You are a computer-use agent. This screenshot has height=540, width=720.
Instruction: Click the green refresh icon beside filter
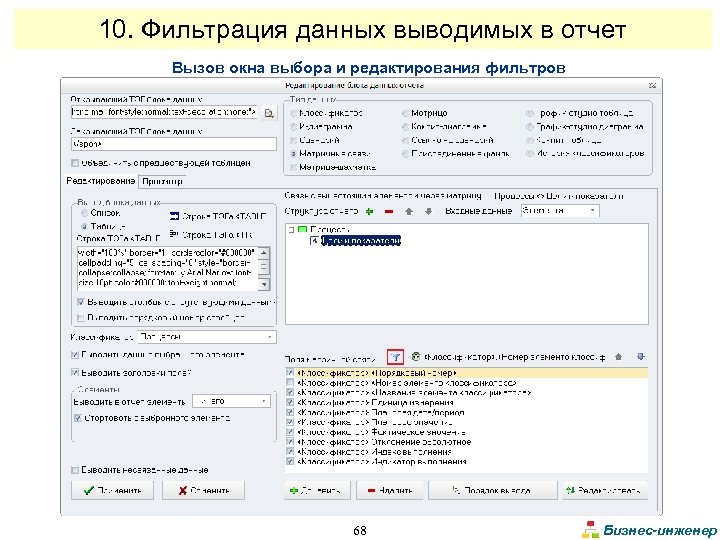click(416, 357)
